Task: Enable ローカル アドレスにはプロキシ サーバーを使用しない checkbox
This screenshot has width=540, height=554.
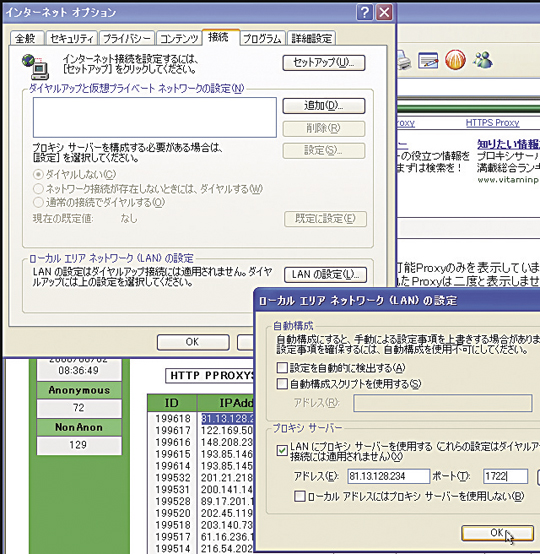Action: (x=300, y=496)
